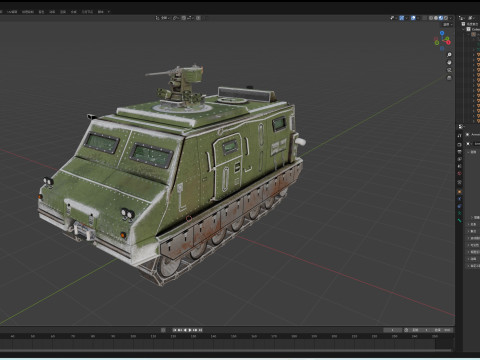Screen dimensions: 480x360
Task: Switch to the UV Editing workspace tab
Action: (12, 12)
